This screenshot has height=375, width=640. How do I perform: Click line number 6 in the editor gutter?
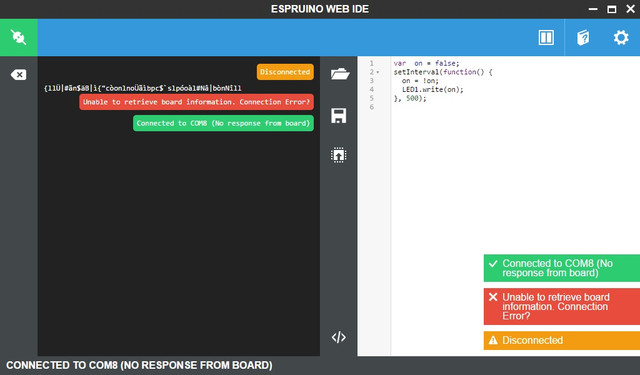[x=371, y=107]
